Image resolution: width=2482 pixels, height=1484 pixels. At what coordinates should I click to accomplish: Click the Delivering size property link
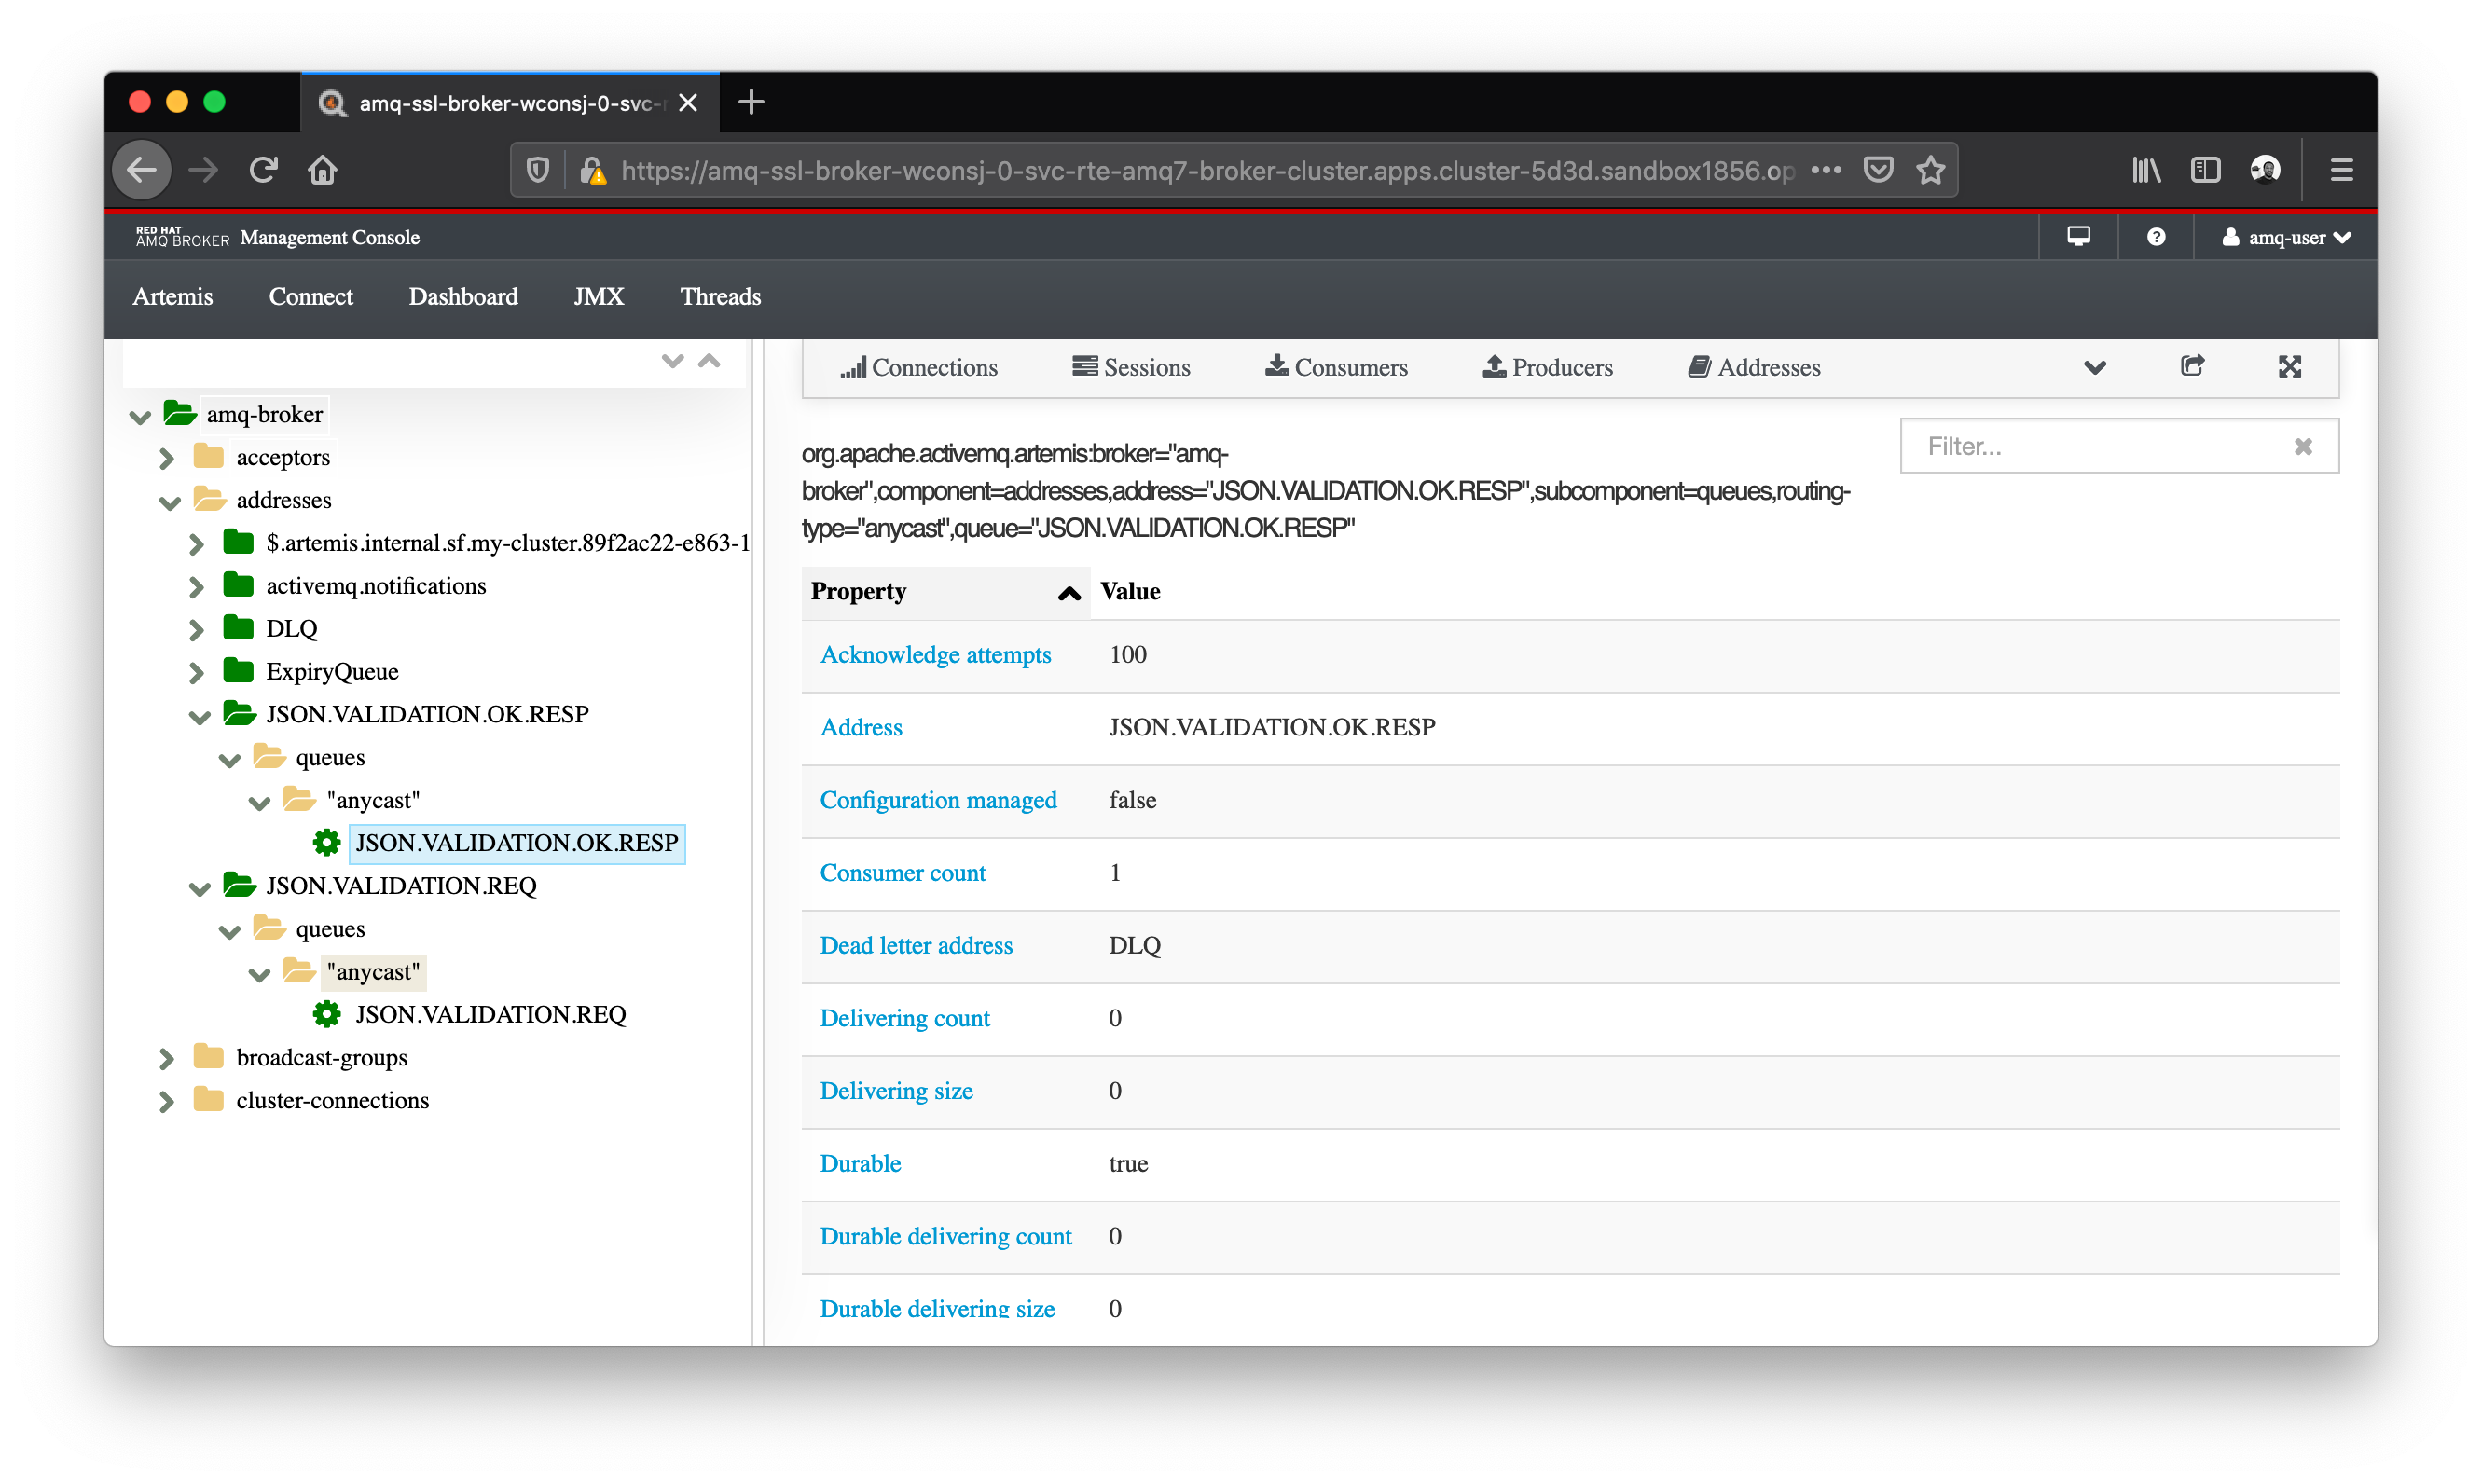pos(896,1091)
